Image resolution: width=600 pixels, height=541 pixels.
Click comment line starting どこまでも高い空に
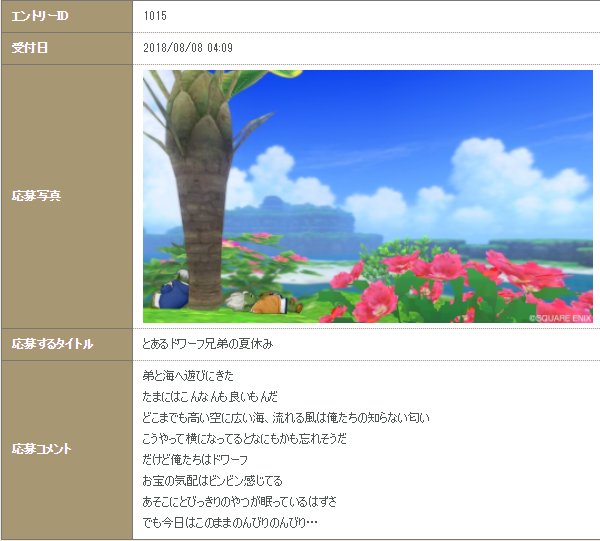click(x=286, y=418)
